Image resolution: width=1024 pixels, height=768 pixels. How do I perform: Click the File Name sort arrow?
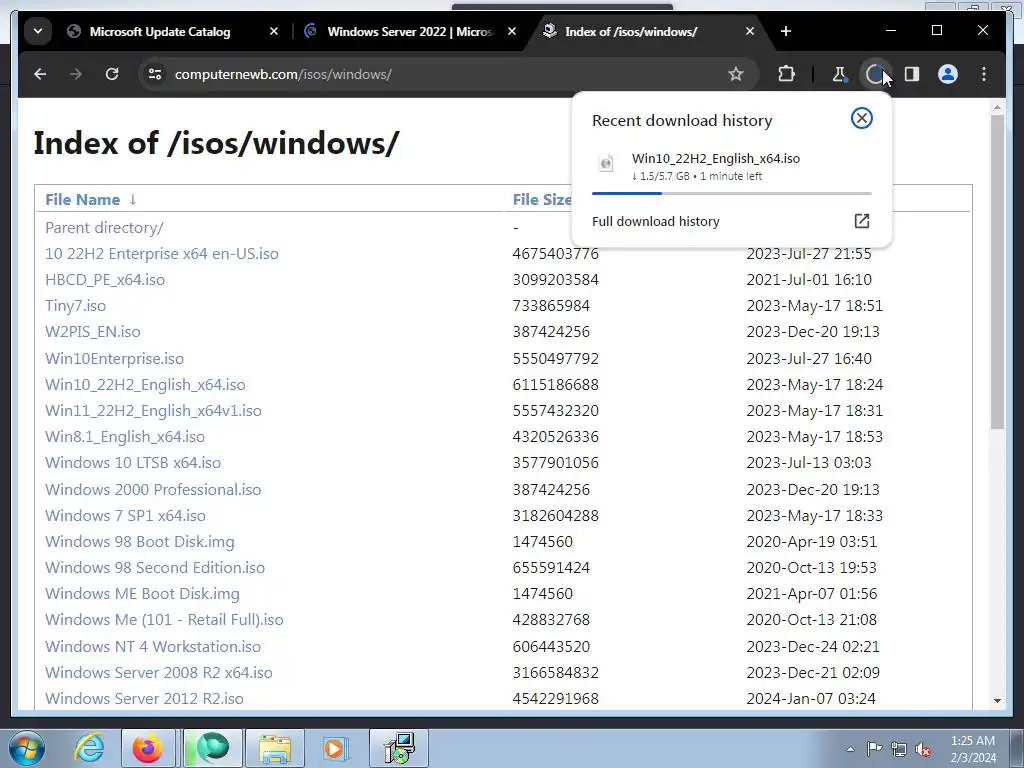point(133,200)
